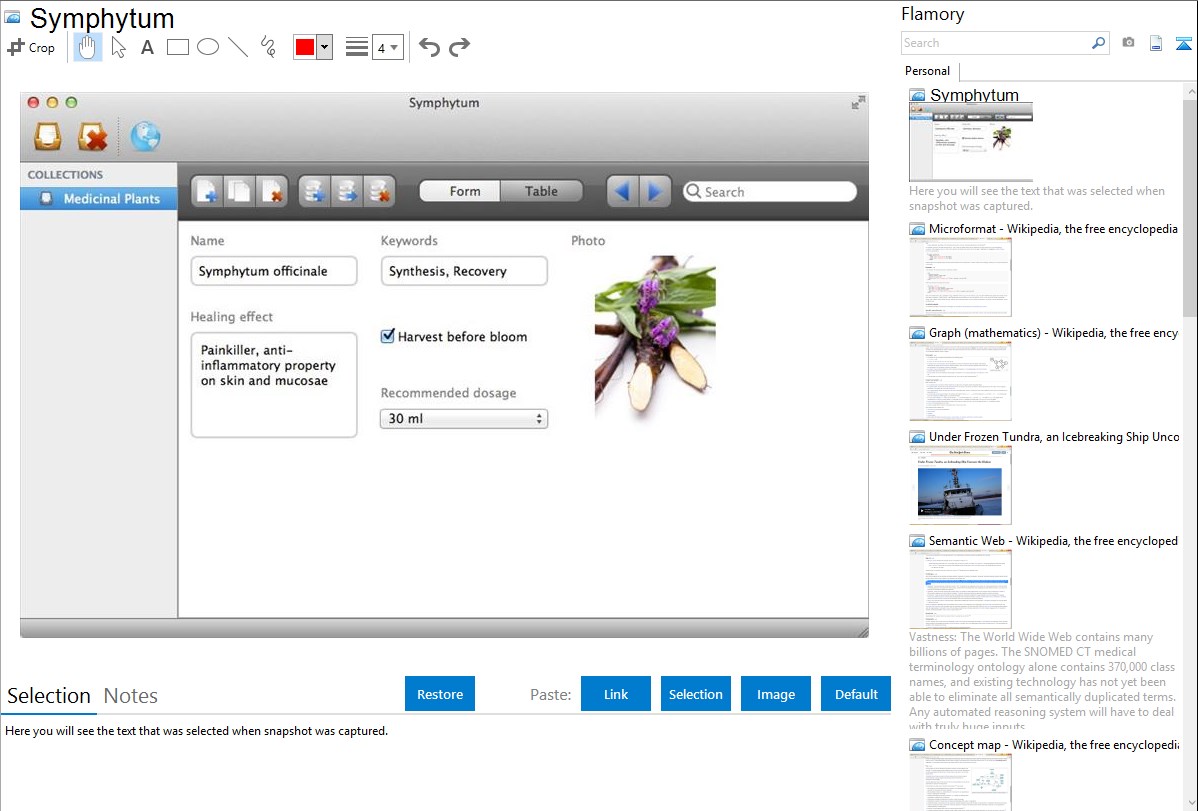Image resolution: width=1198 pixels, height=811 pixels.
Task: Open the color picker dropdown arrow
Action: click(x=324, y=47)
